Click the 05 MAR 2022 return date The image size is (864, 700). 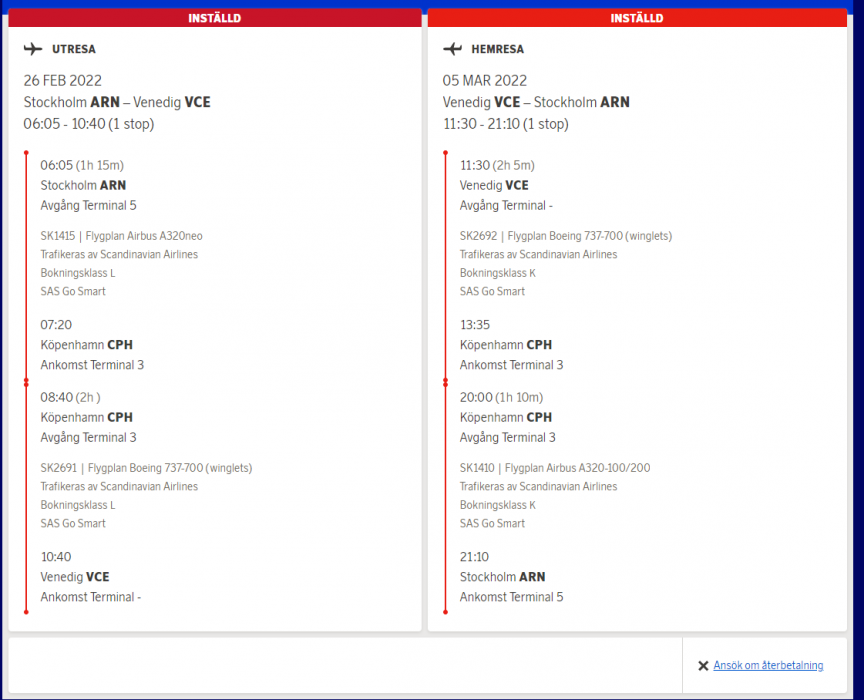(x=484, y=81)
